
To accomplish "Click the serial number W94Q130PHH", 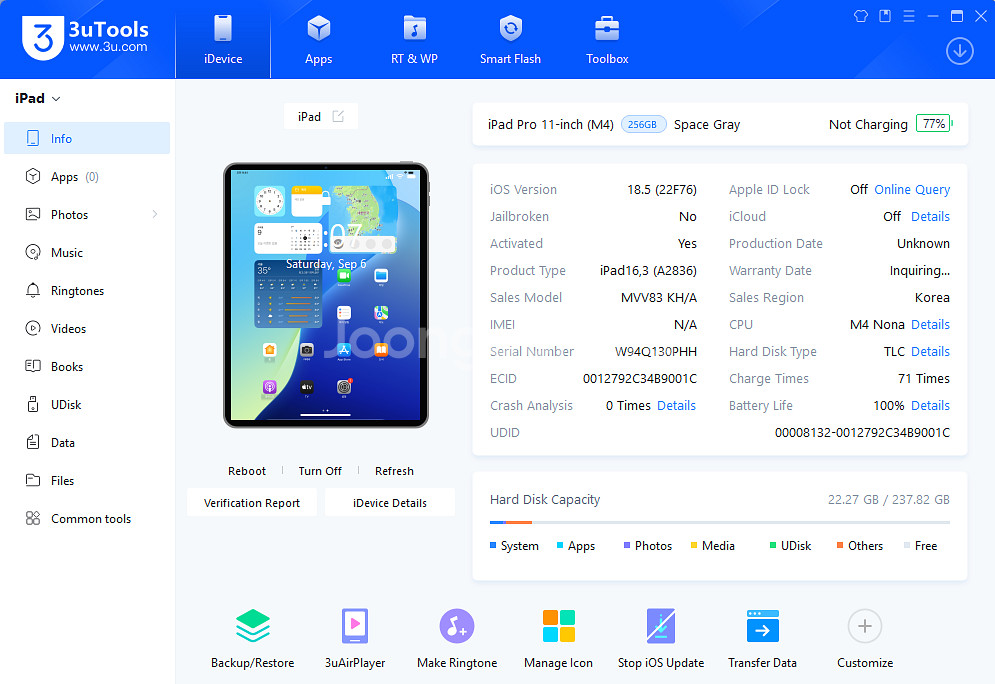I will pyautogui.click(x=656, y=352).
